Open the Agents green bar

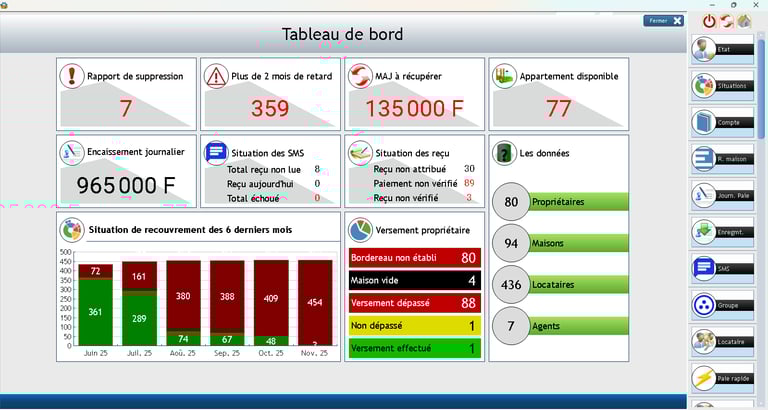(x=578, y=326)
